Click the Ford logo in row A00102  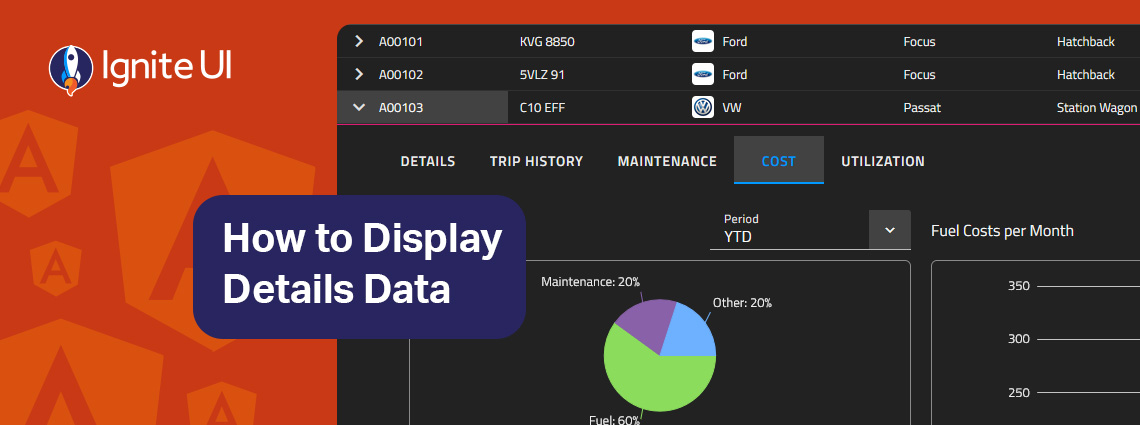pos(702,74)
